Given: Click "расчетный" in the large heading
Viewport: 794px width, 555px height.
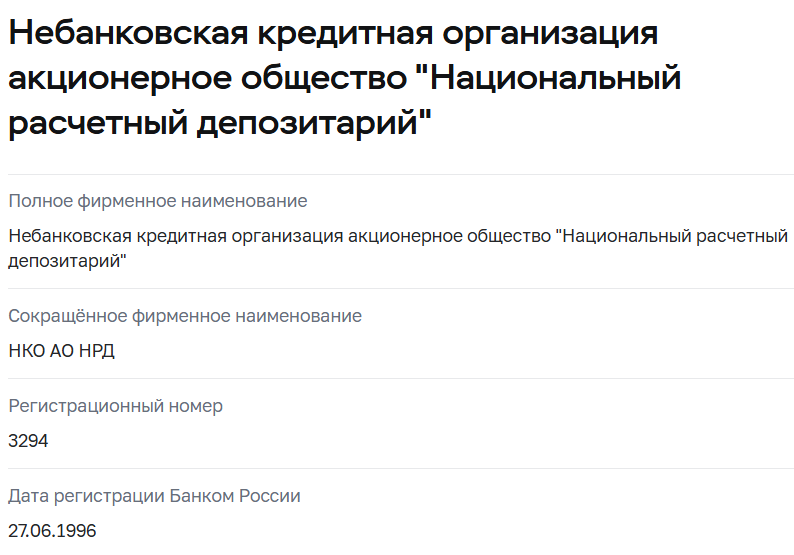Looking at the screenshot, I should (98, 125).
